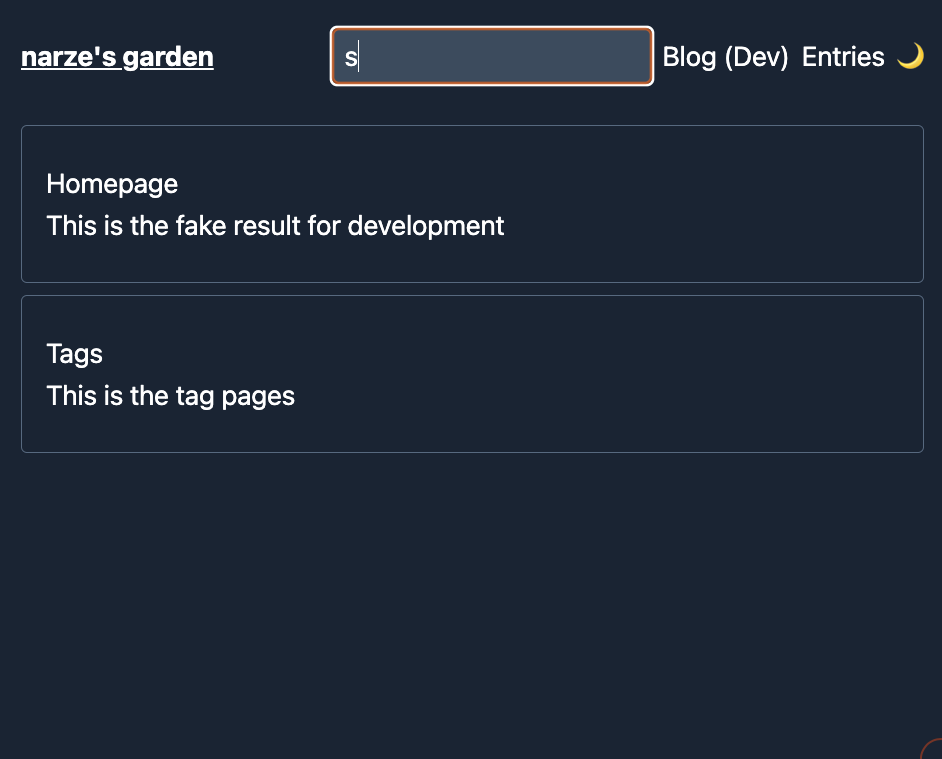Viewport: 942px width, 759px height.
Task: Focus the search input containing "s"
Action: click(x=491, y=56)
